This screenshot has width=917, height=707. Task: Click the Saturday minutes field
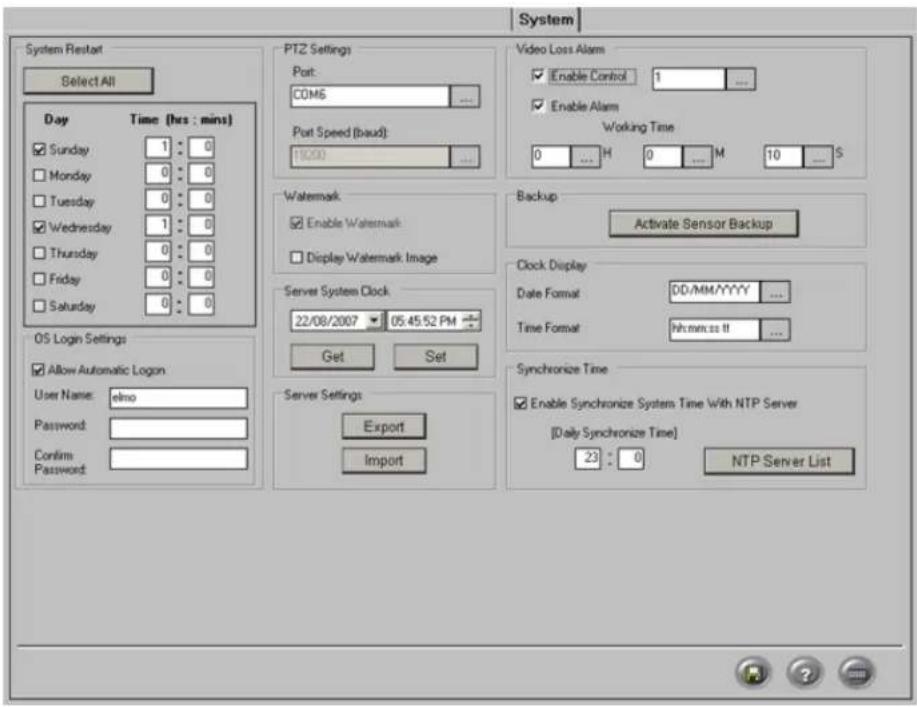(201, 304)
